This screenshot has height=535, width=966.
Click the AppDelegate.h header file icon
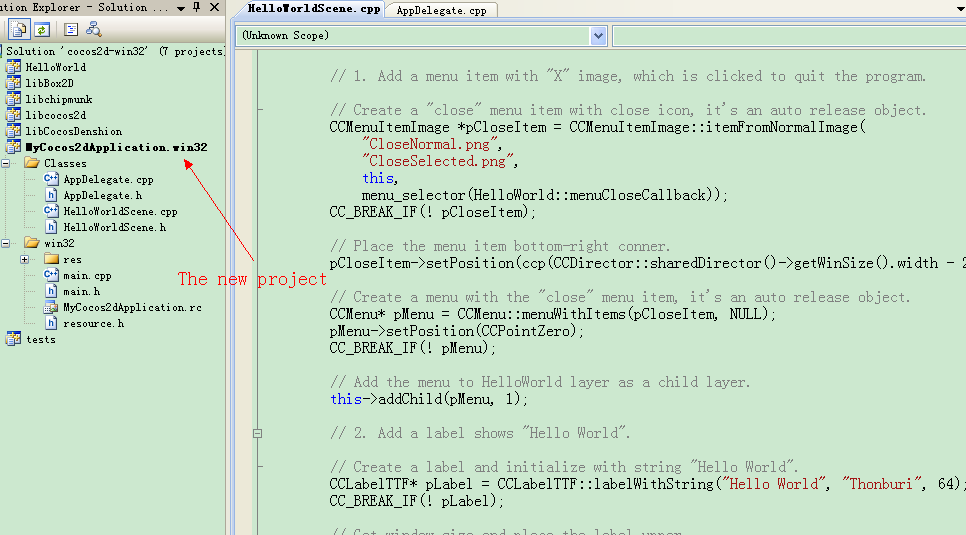click(52, 195)
